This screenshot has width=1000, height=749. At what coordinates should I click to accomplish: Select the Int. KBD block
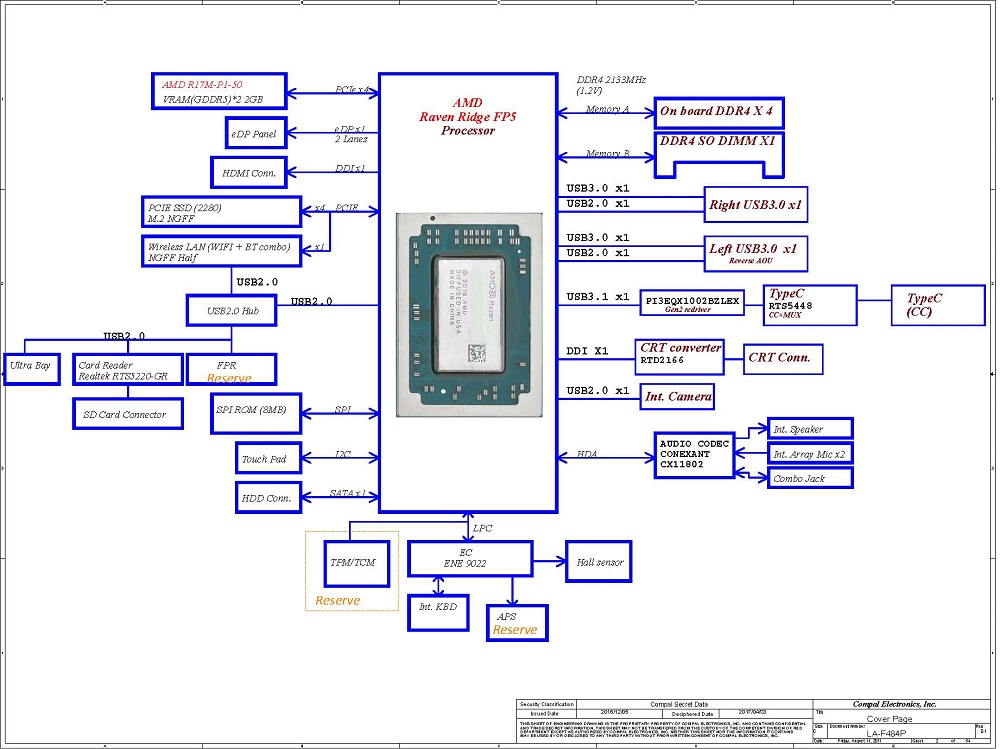point(438,612)
